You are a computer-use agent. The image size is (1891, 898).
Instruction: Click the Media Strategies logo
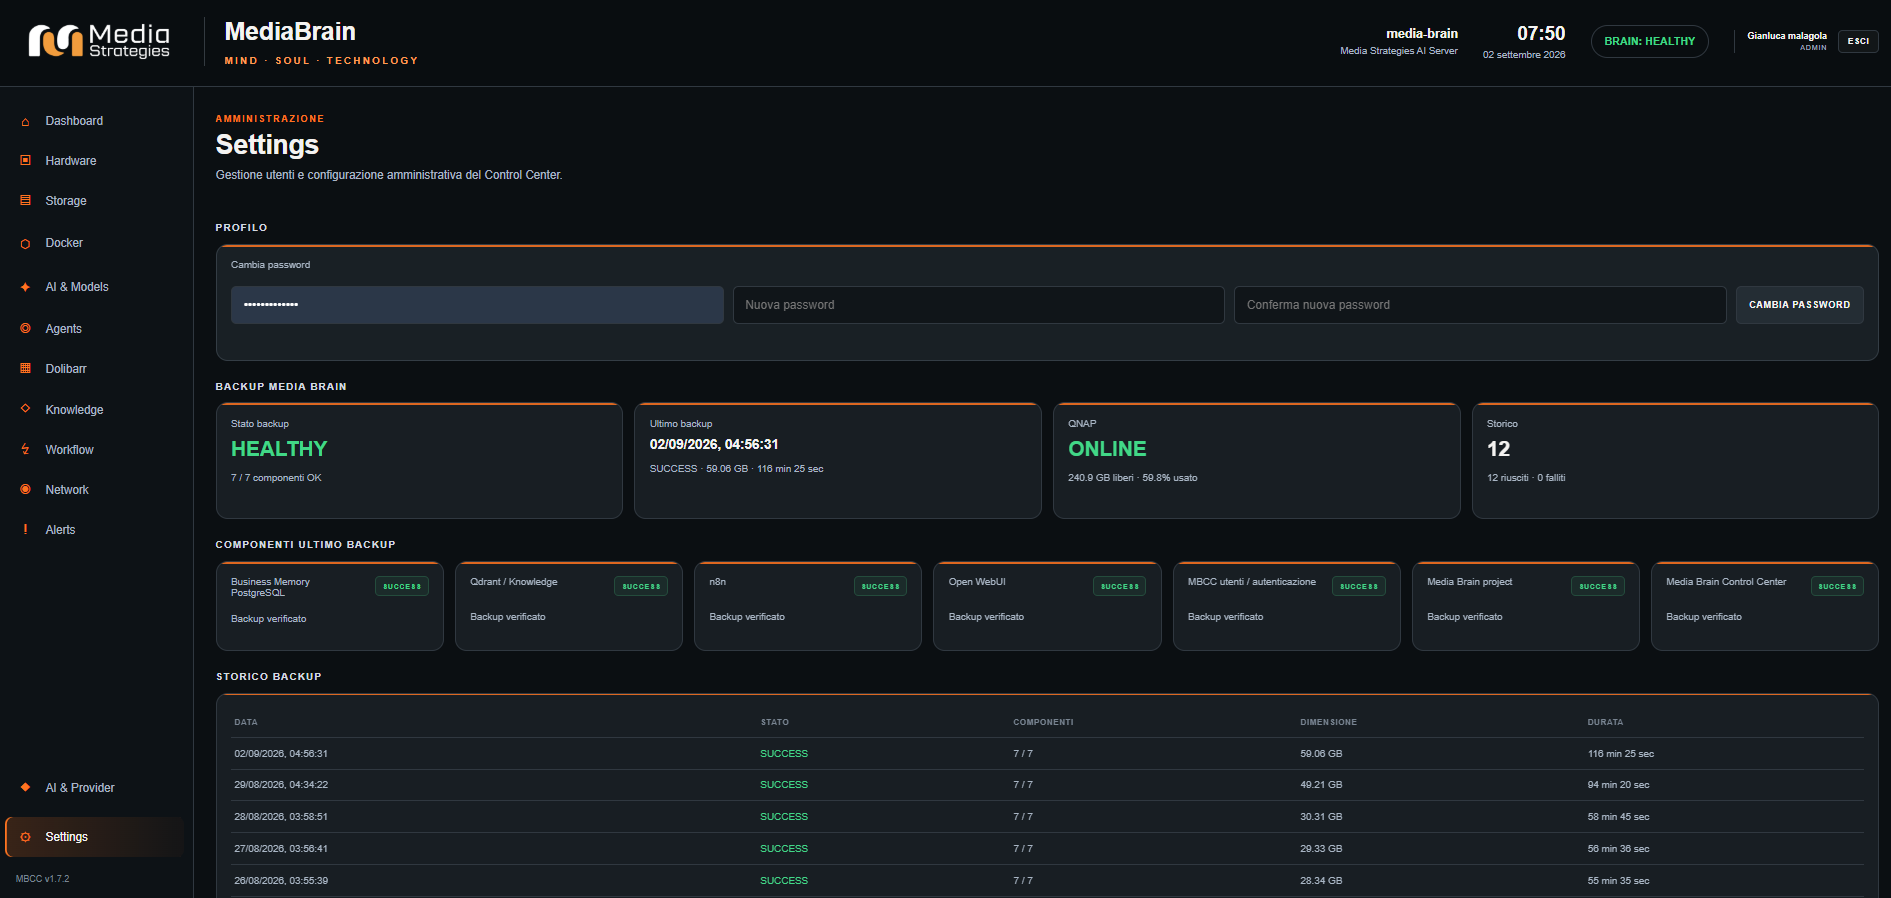coord(99,41)
